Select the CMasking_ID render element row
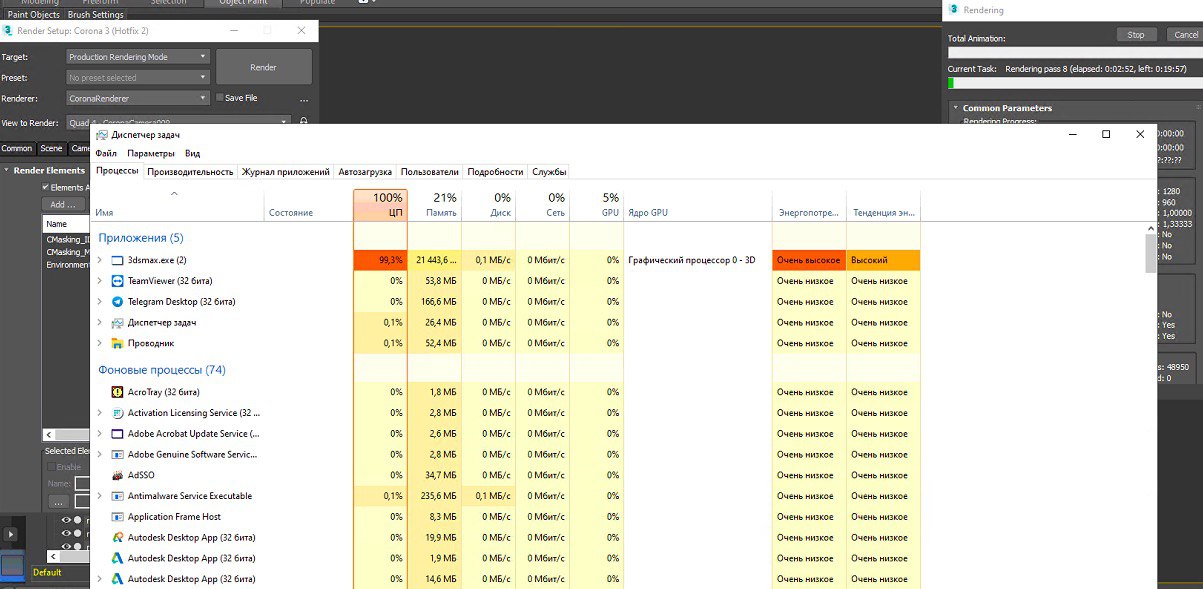This screenshot has height=589, width=1203. pos(68,239)
